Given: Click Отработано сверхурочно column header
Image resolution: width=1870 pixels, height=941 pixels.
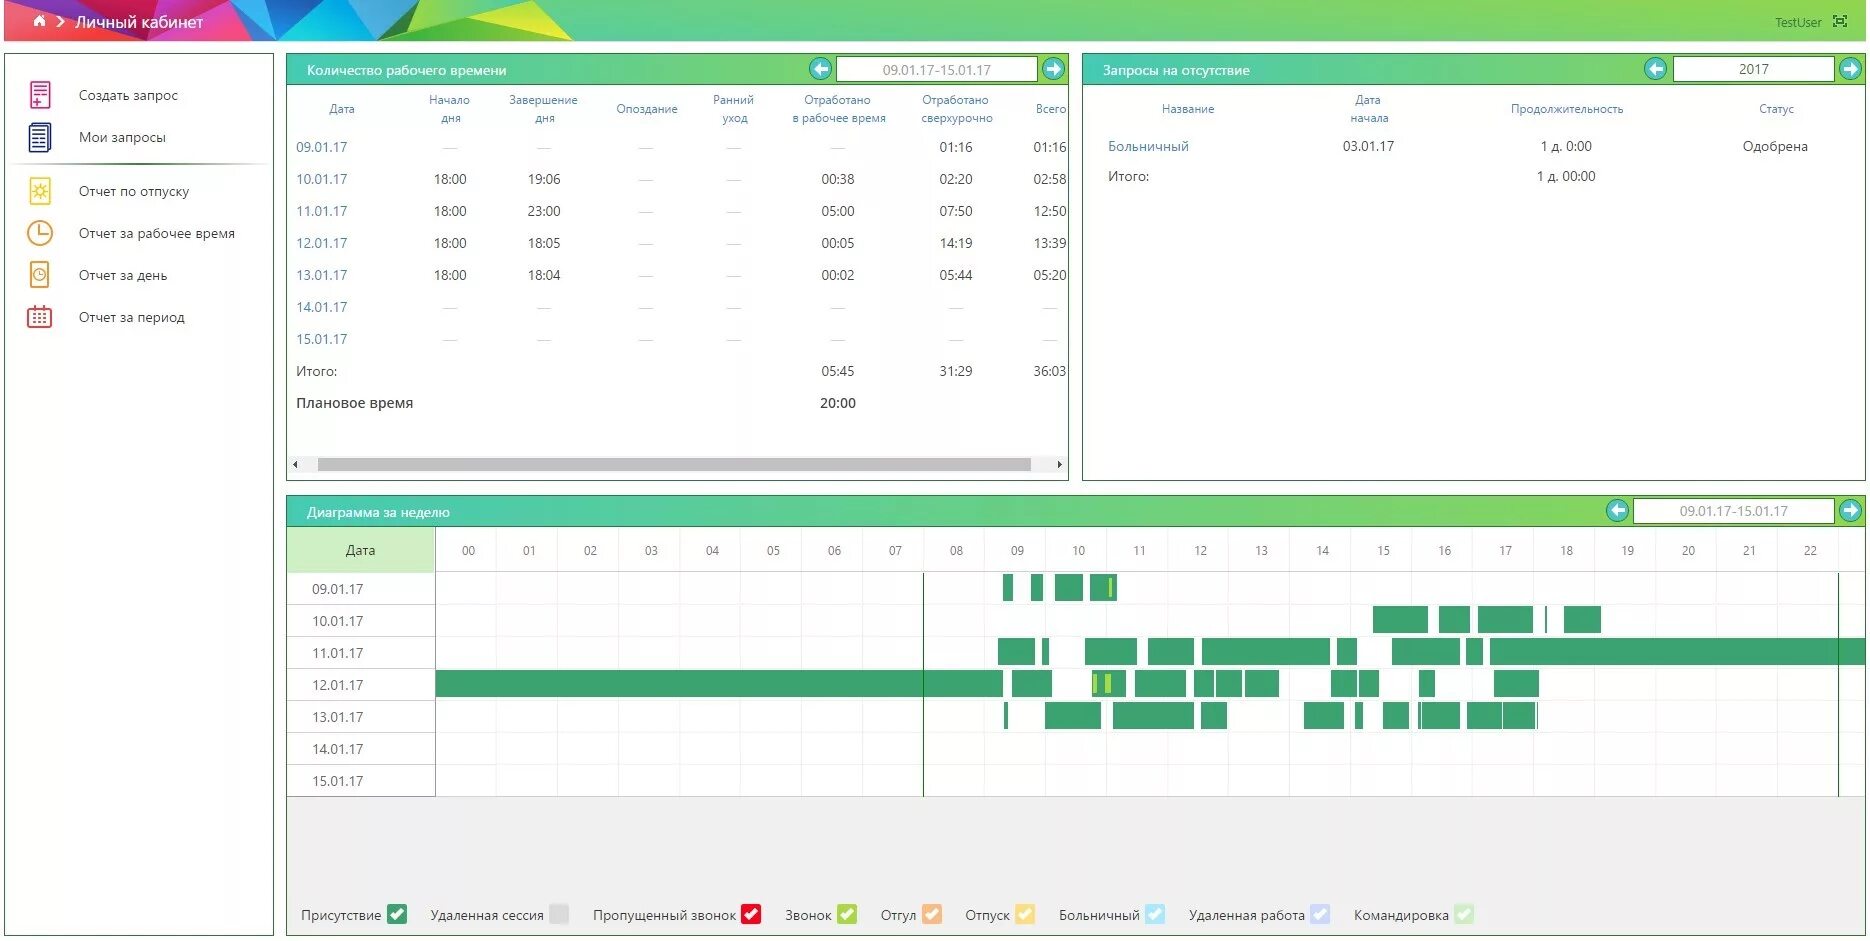Looking at the screenshot, I should click(x=956, y=109).
